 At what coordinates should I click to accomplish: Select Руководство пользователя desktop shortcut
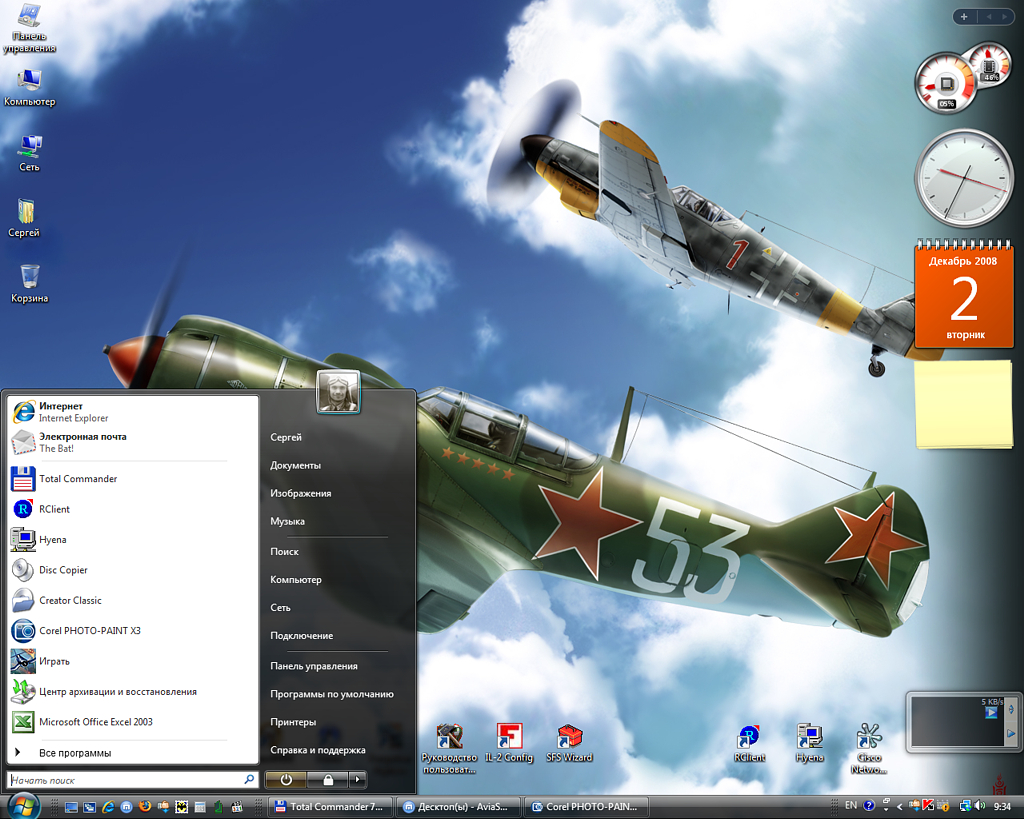[449, 748]
